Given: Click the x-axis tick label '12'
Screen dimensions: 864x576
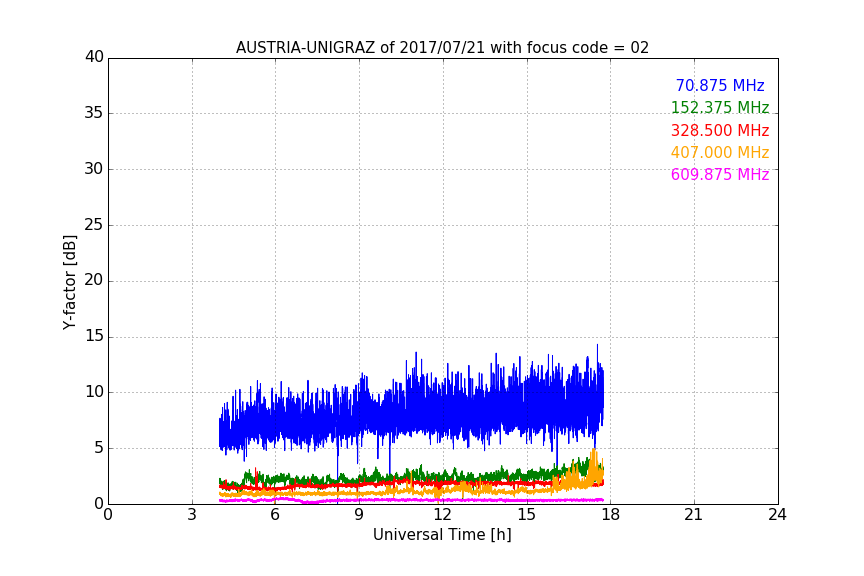Looking at the screenshot, I should [442, 515].
